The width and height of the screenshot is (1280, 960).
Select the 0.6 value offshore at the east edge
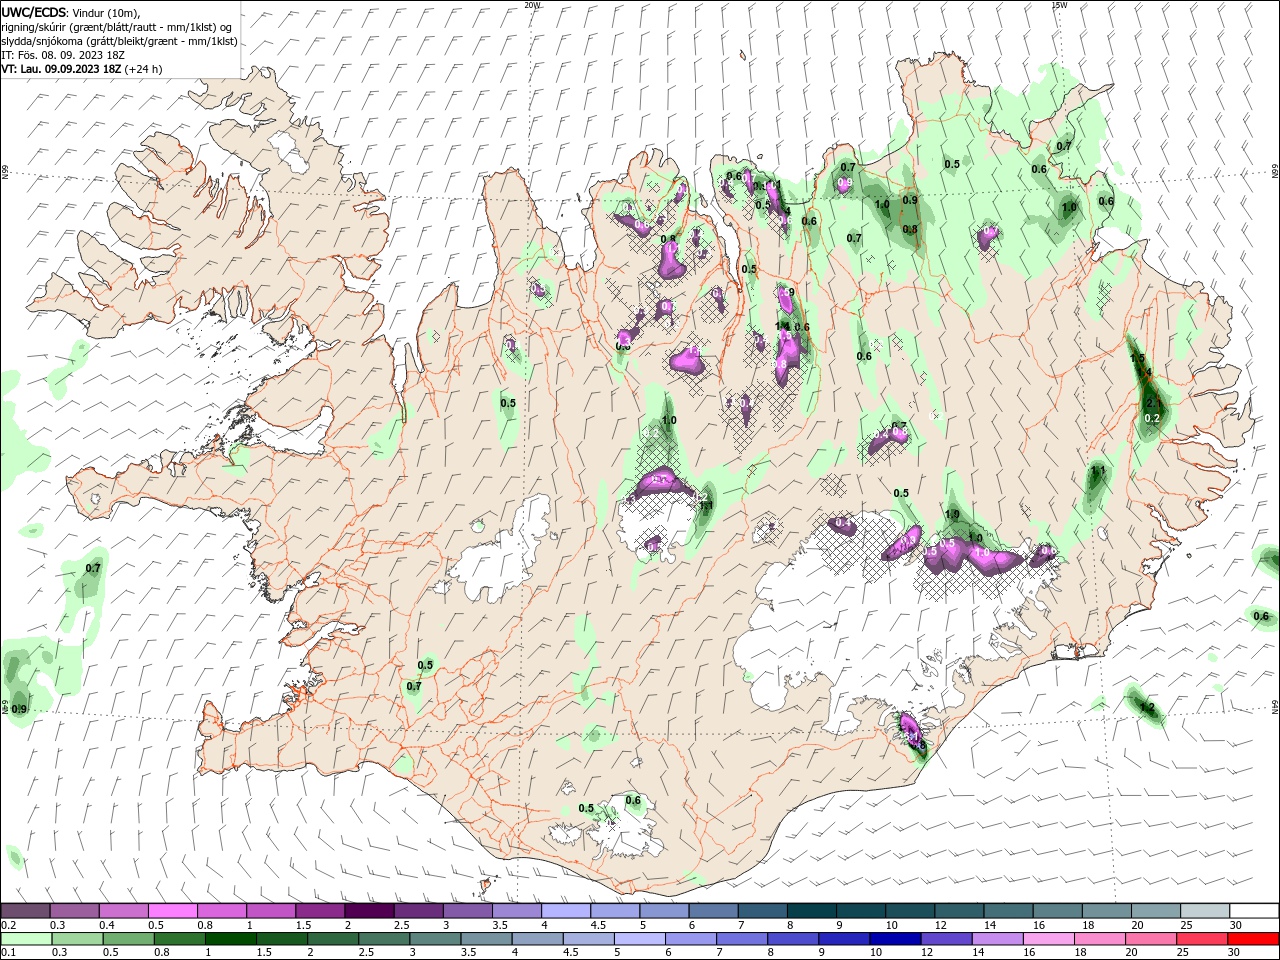coord(1261,616)
